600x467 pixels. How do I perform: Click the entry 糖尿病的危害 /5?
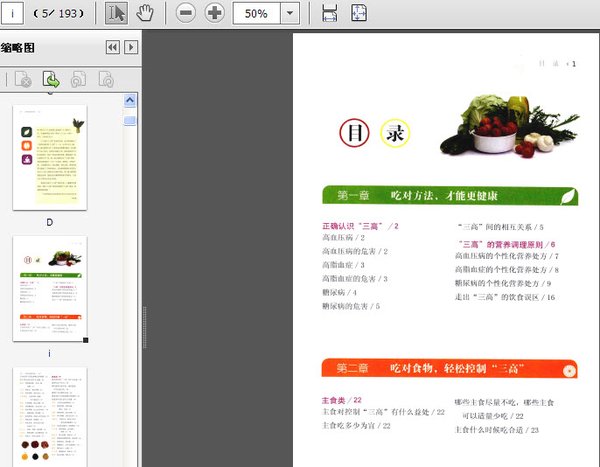(351, 306)
